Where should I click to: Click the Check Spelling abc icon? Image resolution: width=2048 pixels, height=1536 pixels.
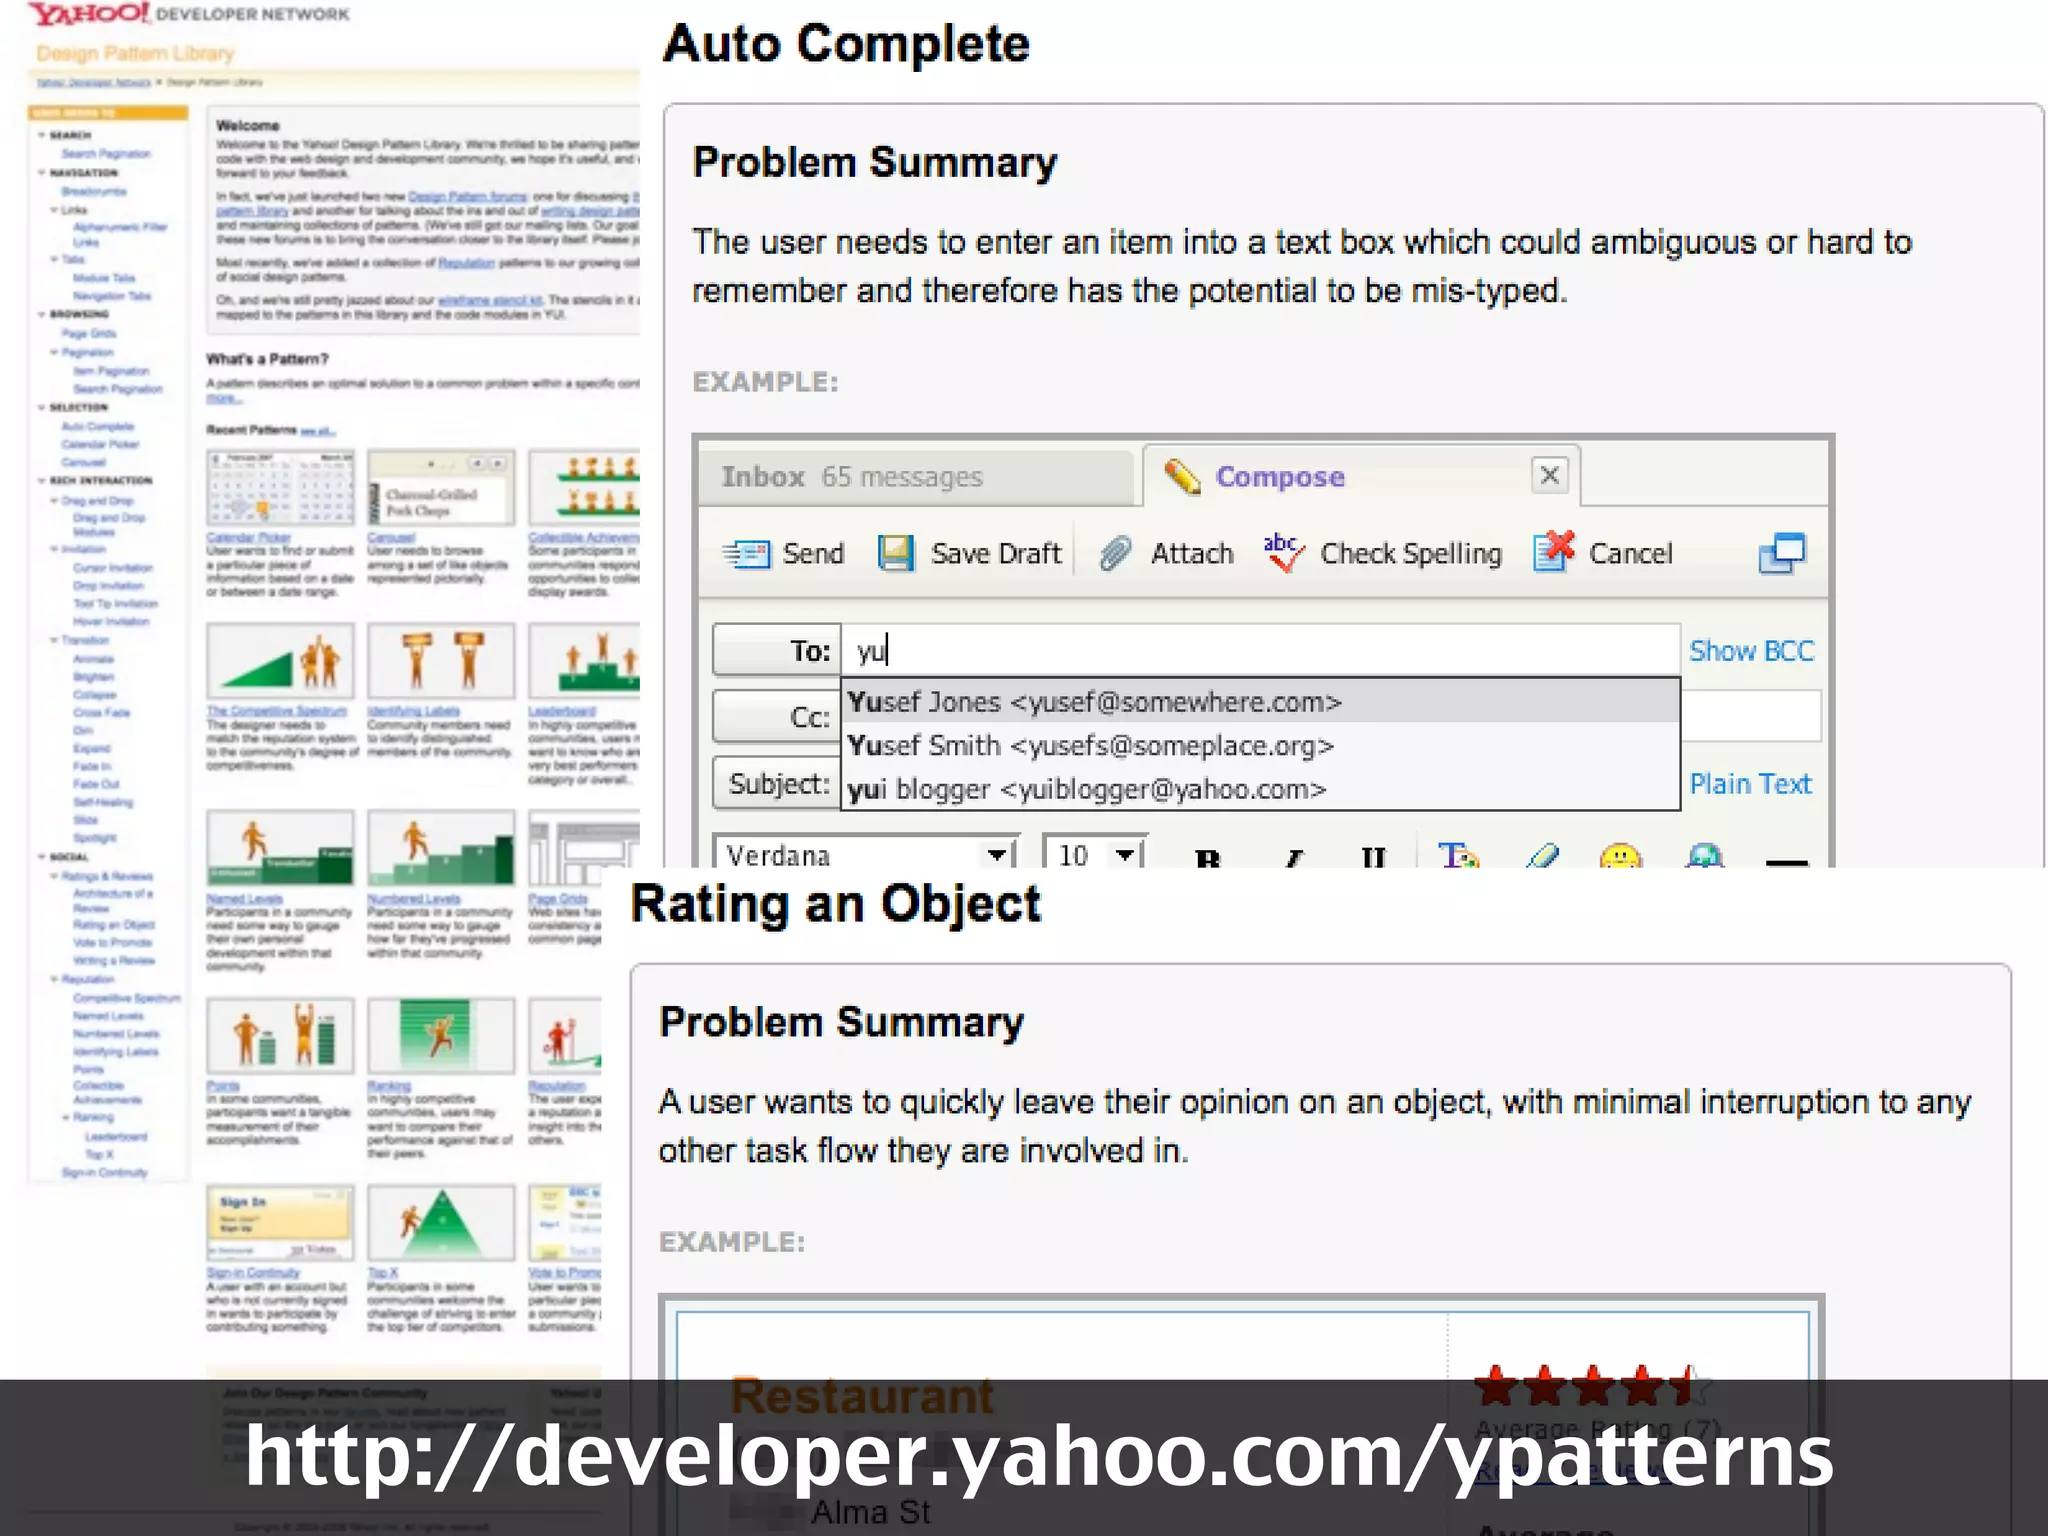1283,552
